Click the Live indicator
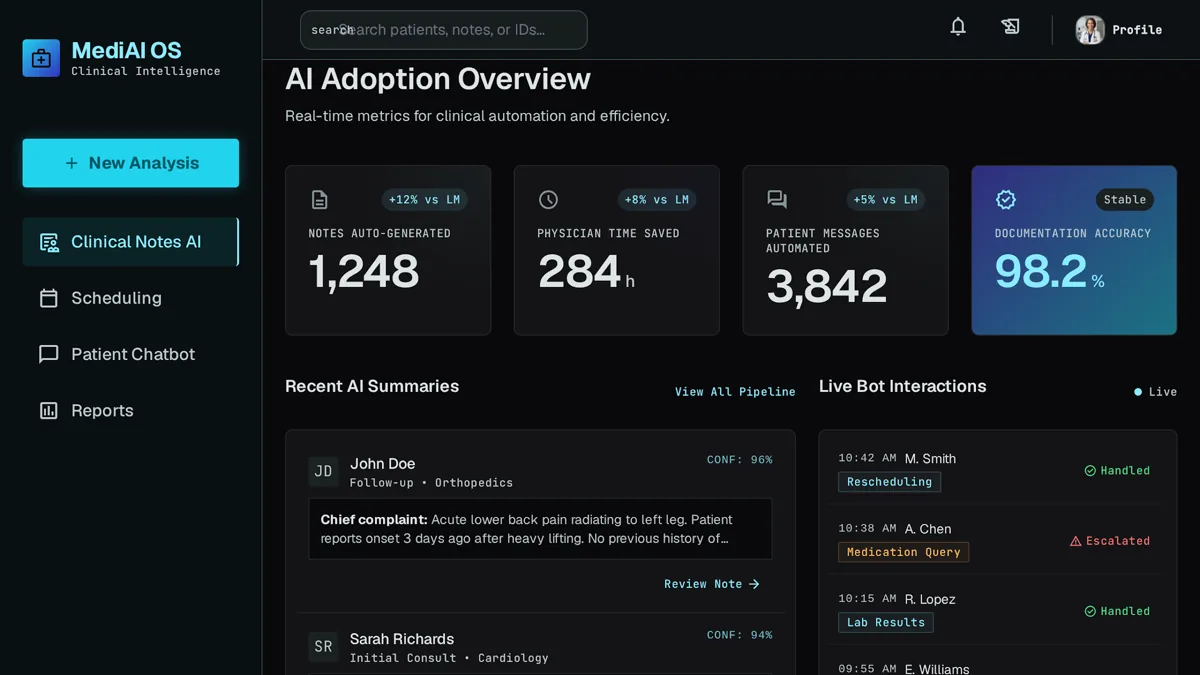Viewport: 1200px width, 675px height. (x=1155, y=392)
